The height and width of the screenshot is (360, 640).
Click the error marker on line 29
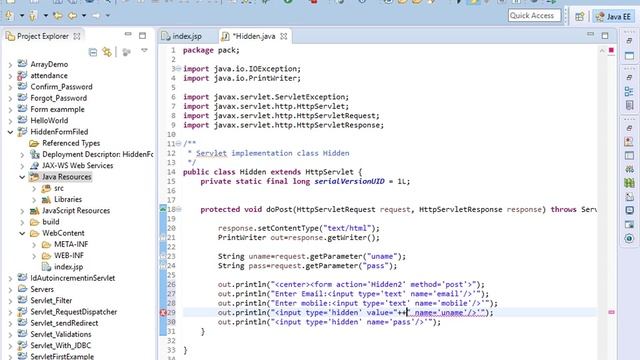pyautogui.click(x=162, y=313)
